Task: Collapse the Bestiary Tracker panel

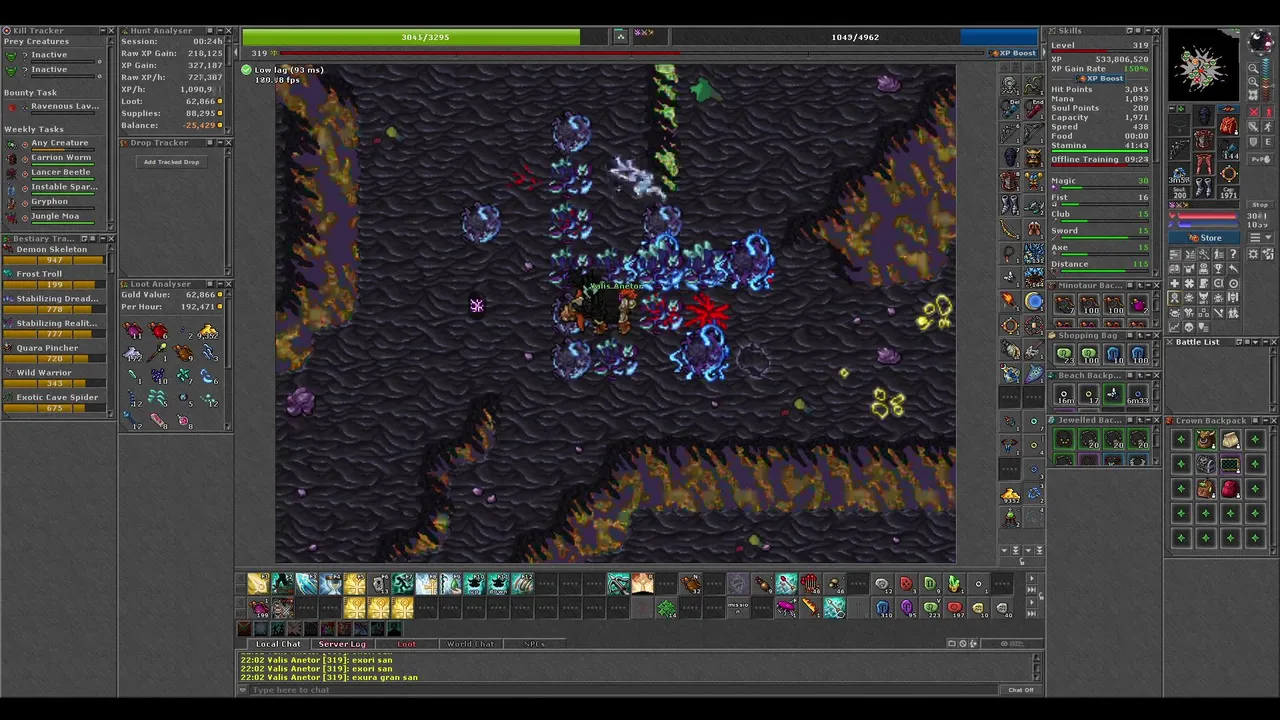Action: pyautogui.click(x=101, y=239)
